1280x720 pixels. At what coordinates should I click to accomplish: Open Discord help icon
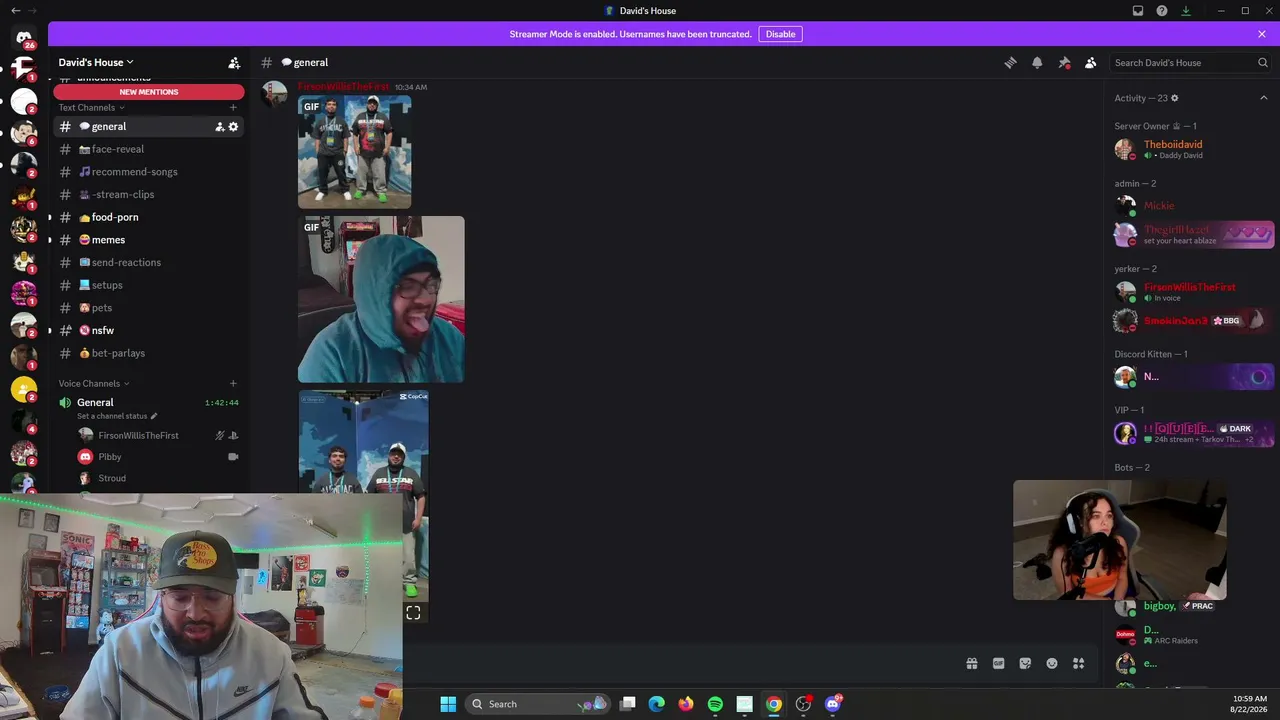click(x=1162, y=10)
